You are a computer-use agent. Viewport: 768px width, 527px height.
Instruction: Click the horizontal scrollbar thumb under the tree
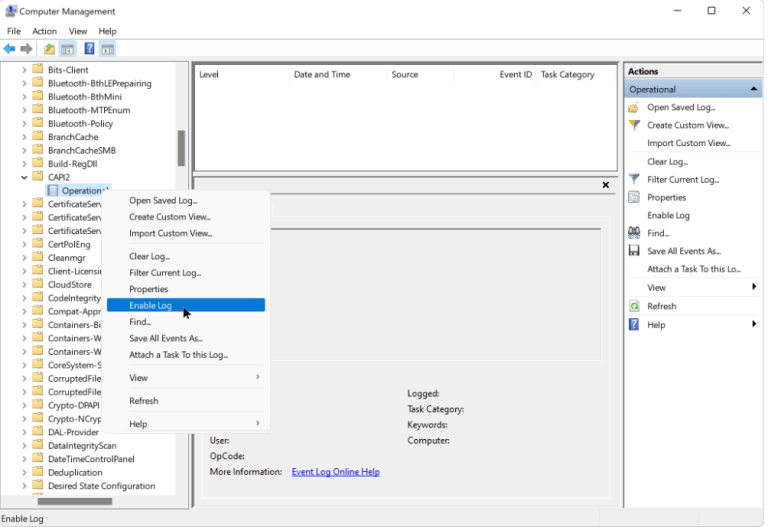coord(75,502)
